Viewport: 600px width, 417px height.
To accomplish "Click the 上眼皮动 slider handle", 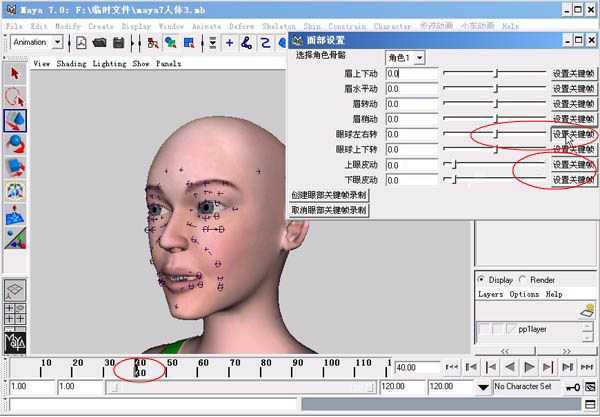I will click(454, 165).
